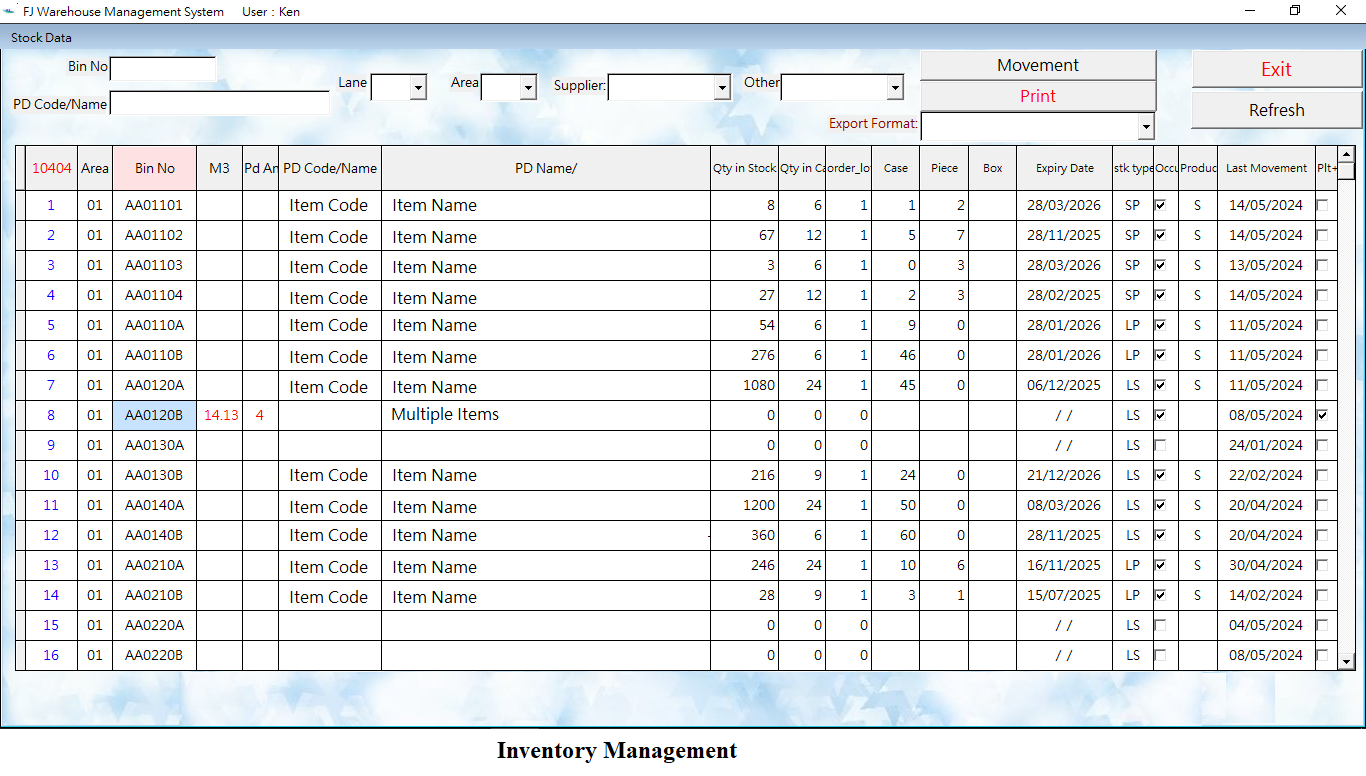Select bin cell AA0210A

(x=154, y=565)
